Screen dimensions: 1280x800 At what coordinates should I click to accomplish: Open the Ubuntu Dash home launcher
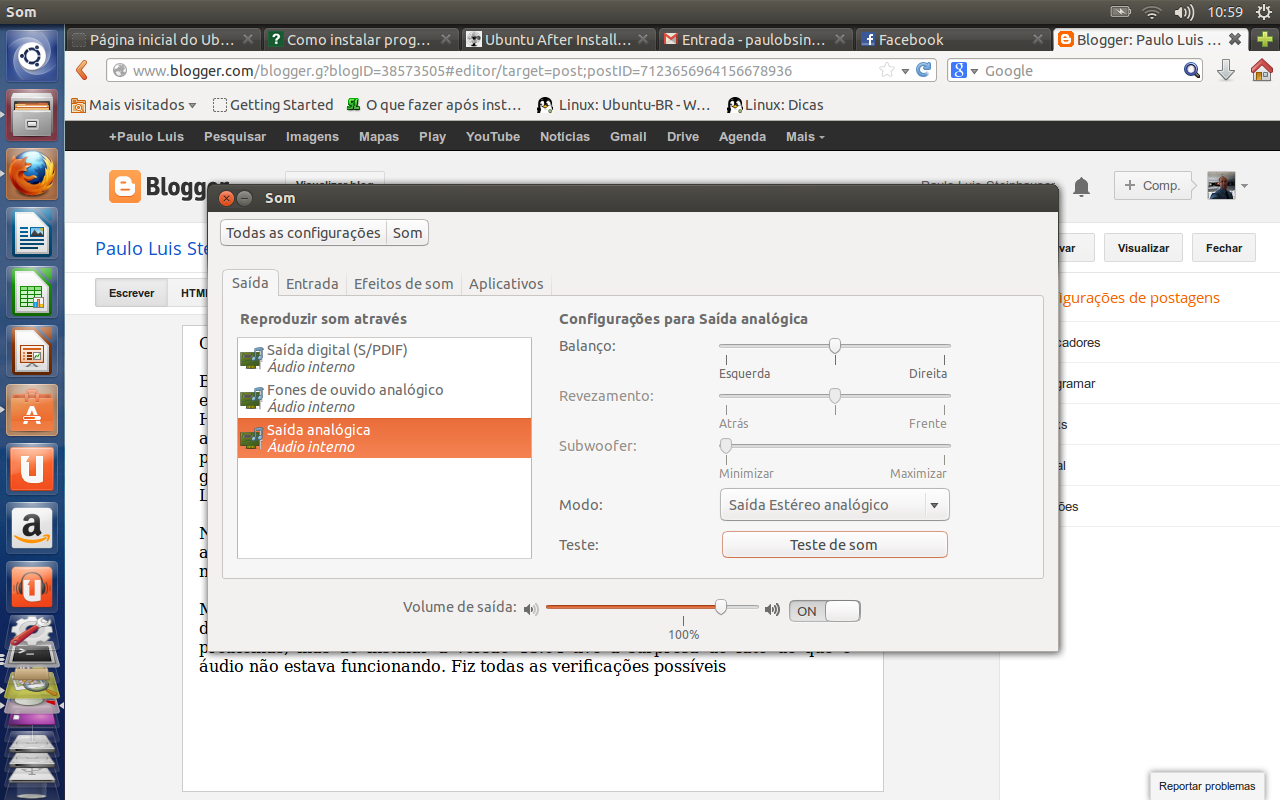(x=32, y=57)
